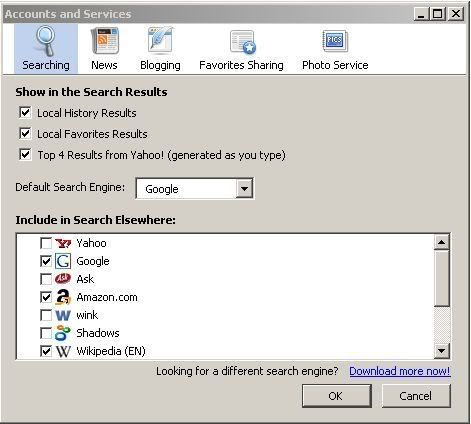Click the search engine list scrollbar thumb
471x424 pixels.
pos(442,279)
